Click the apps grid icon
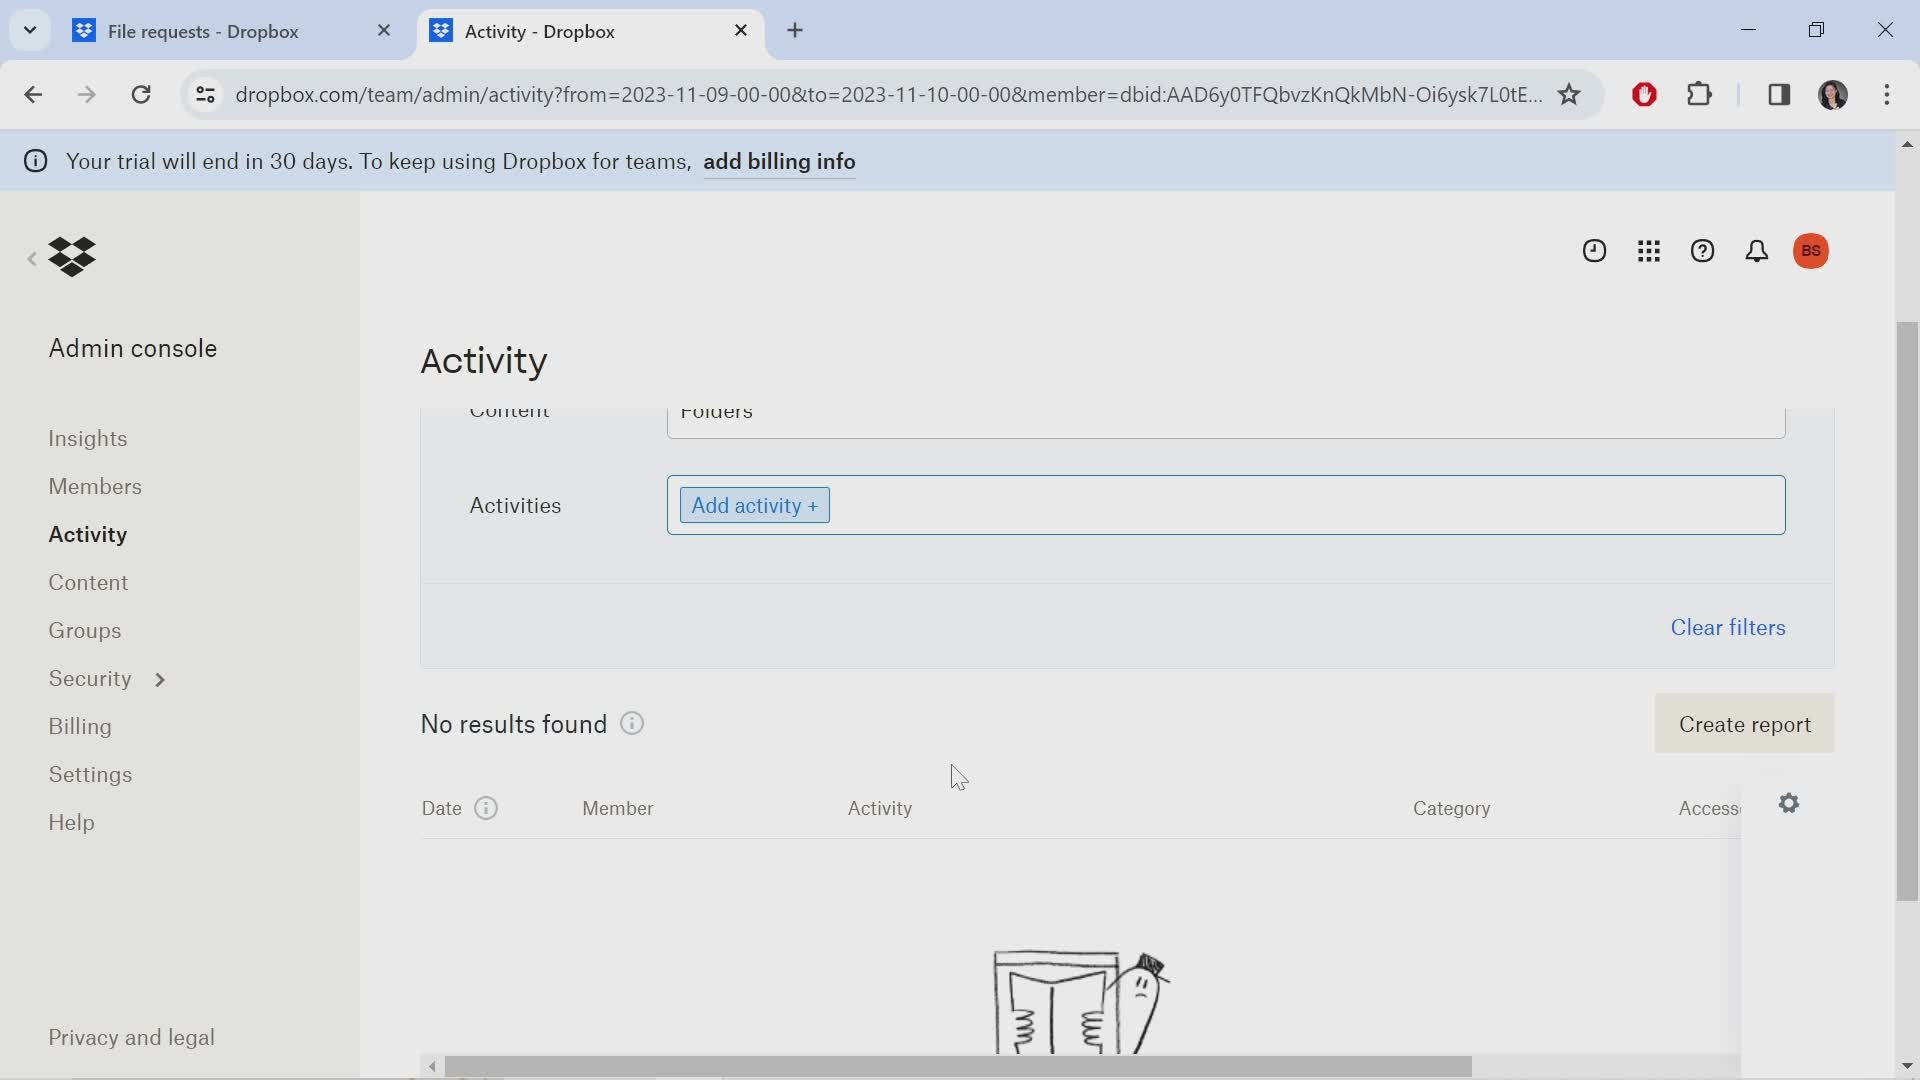This screenshot has height=1080, width=1920. click(1648, 251)
